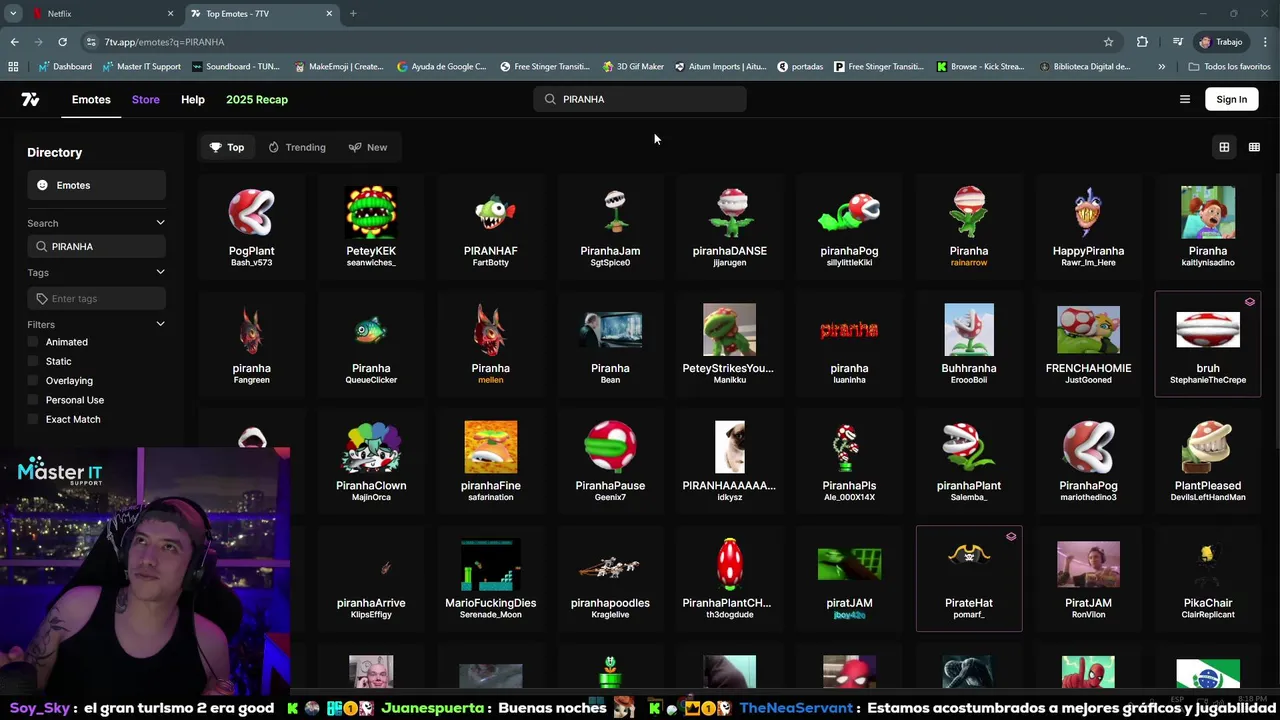Open the FRENCHAHOMIE emote
Screen dimensions: 1280x720
tap(1088, 344)
